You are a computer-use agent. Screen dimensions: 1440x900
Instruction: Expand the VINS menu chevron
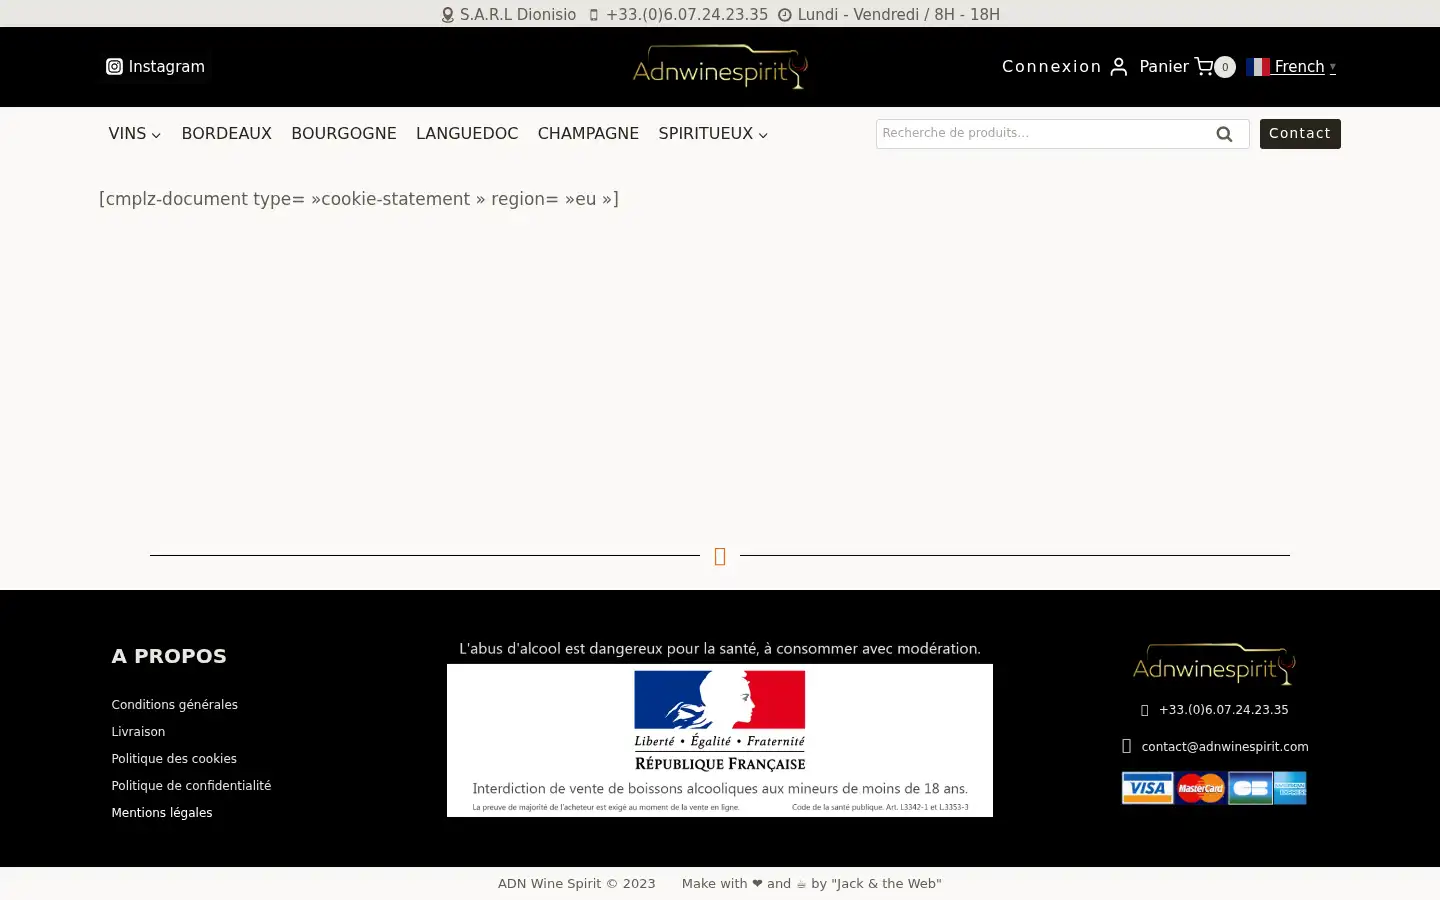[x=156, y=135]
